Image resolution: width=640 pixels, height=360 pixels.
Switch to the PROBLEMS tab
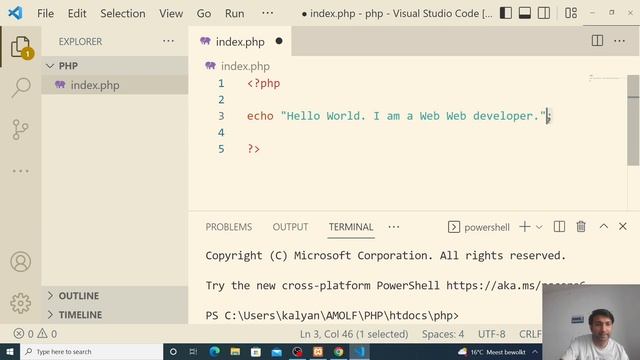pyautogui.click(x=229, y=227)
